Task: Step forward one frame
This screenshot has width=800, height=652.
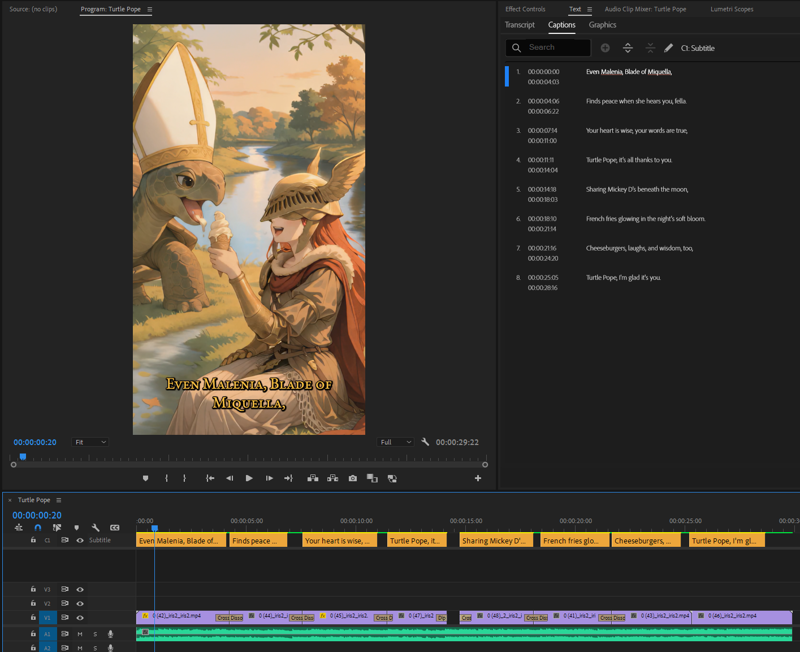Action: click(269, 478)
